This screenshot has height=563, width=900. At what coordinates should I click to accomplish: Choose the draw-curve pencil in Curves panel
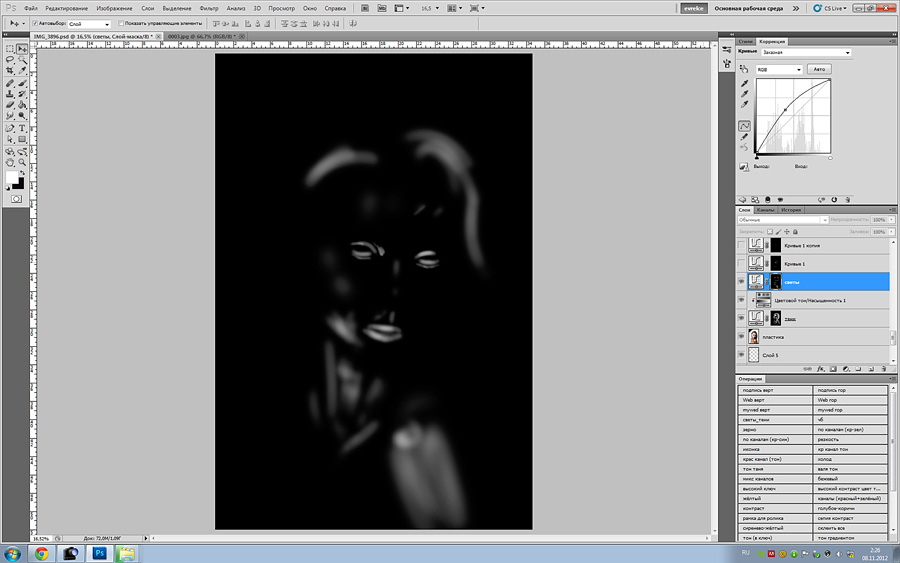point(744,137)
